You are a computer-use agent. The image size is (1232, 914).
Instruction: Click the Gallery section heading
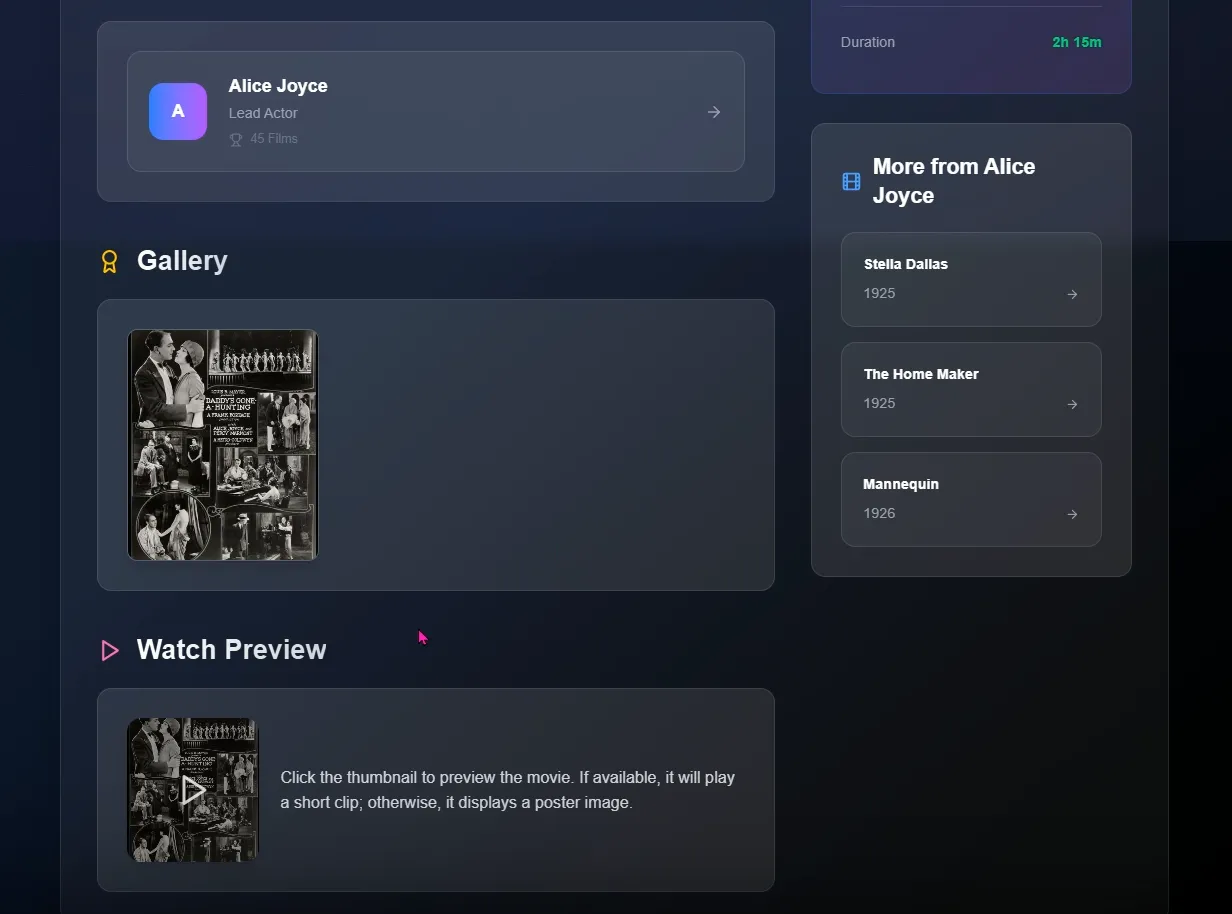click(182, 260)
